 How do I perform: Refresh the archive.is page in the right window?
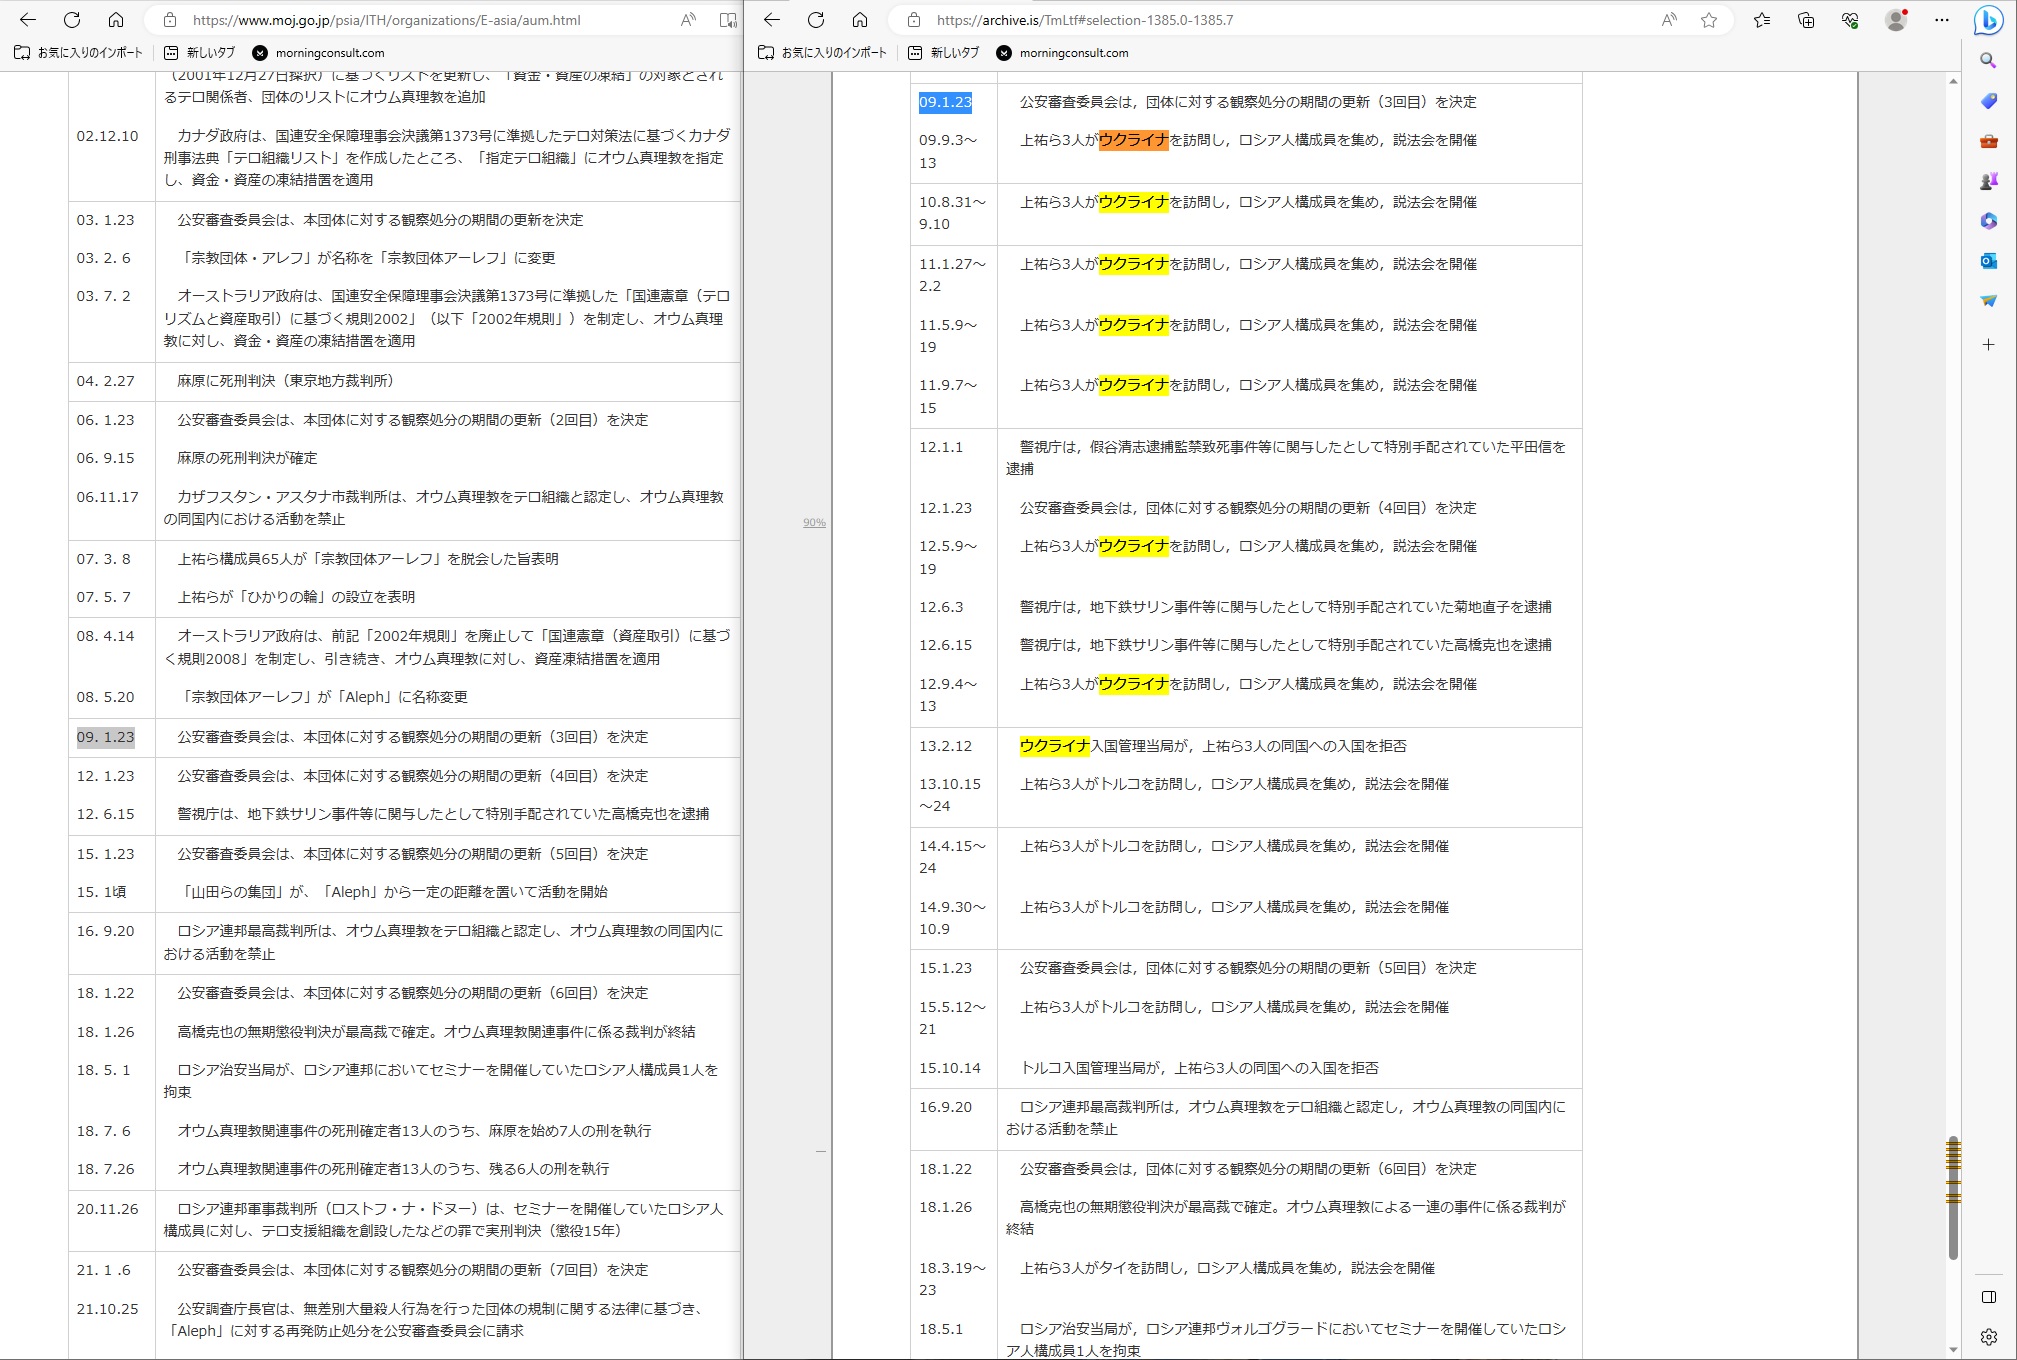tap(816, 20)
